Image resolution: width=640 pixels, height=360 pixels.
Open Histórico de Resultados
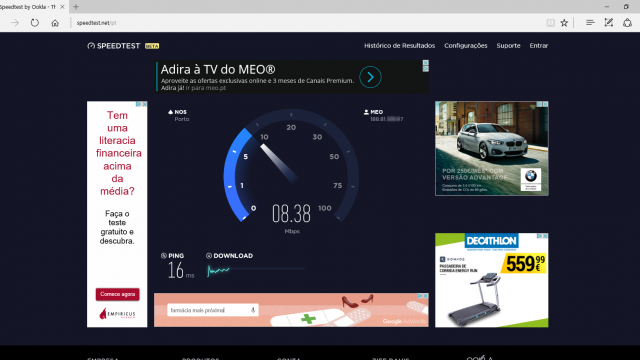(400, 46)
